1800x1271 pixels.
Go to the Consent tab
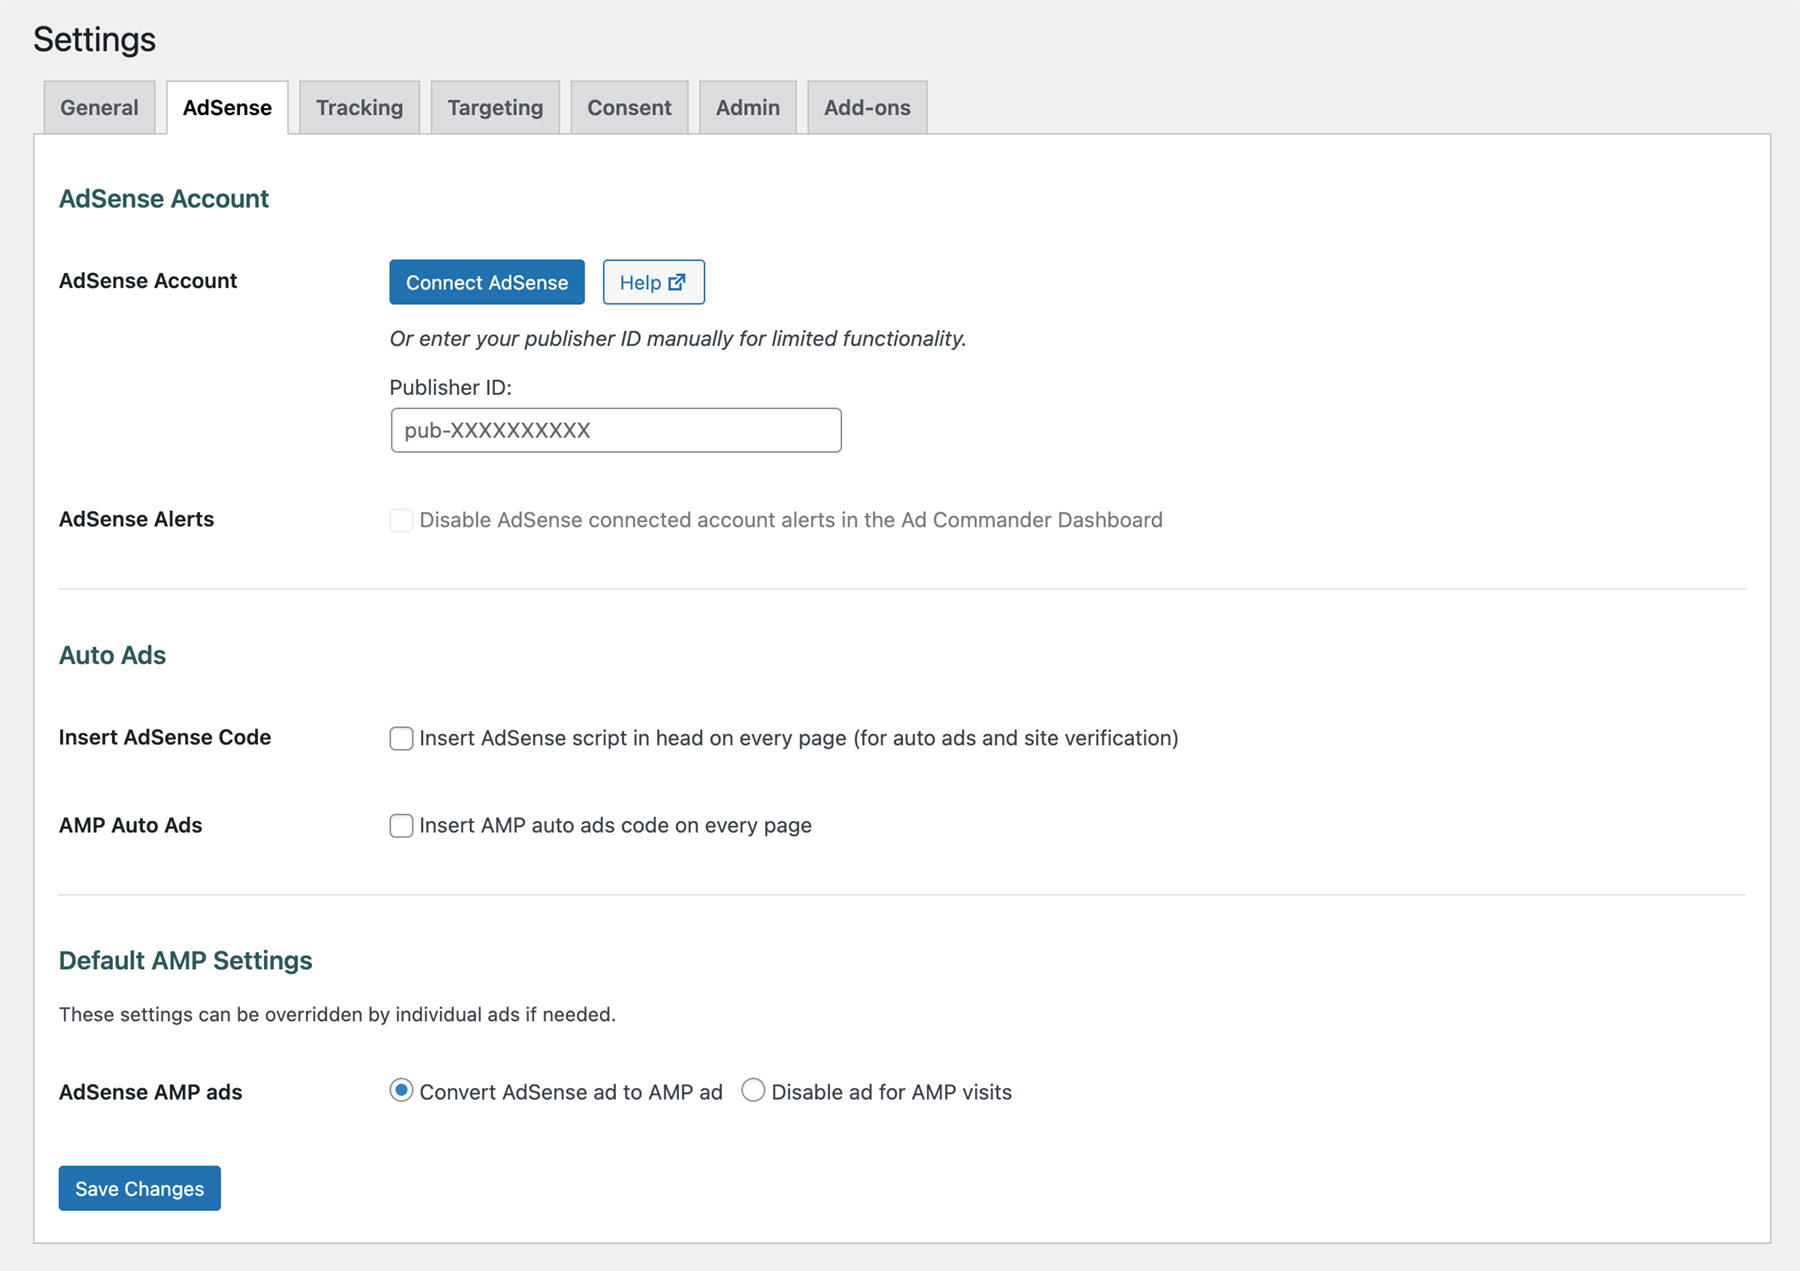(x=629, y=107)
